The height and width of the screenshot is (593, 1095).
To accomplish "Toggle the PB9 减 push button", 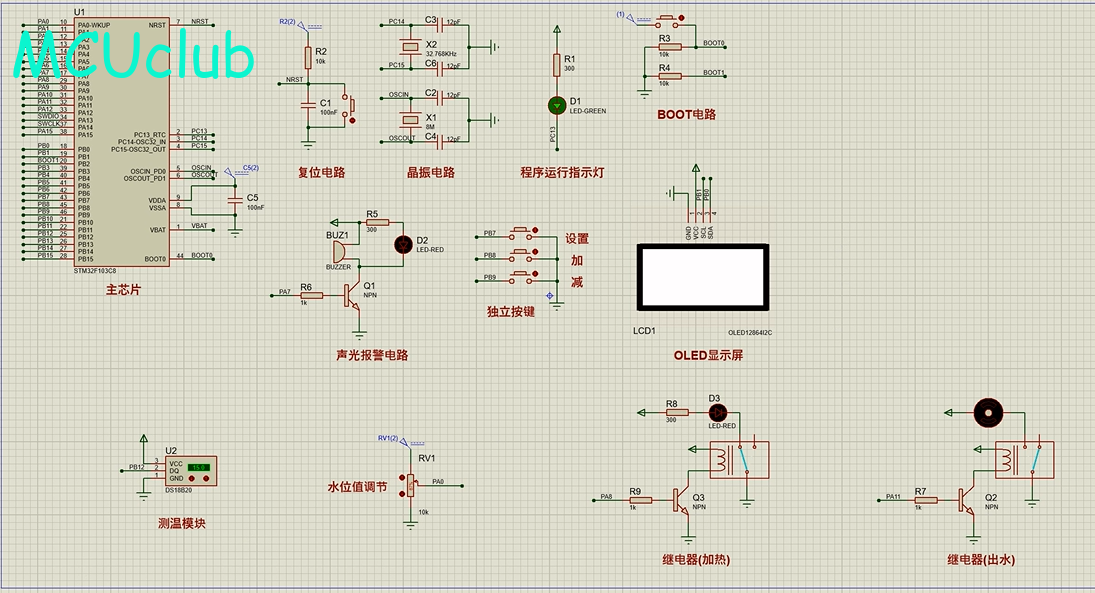I will click(x=522, y=275).
